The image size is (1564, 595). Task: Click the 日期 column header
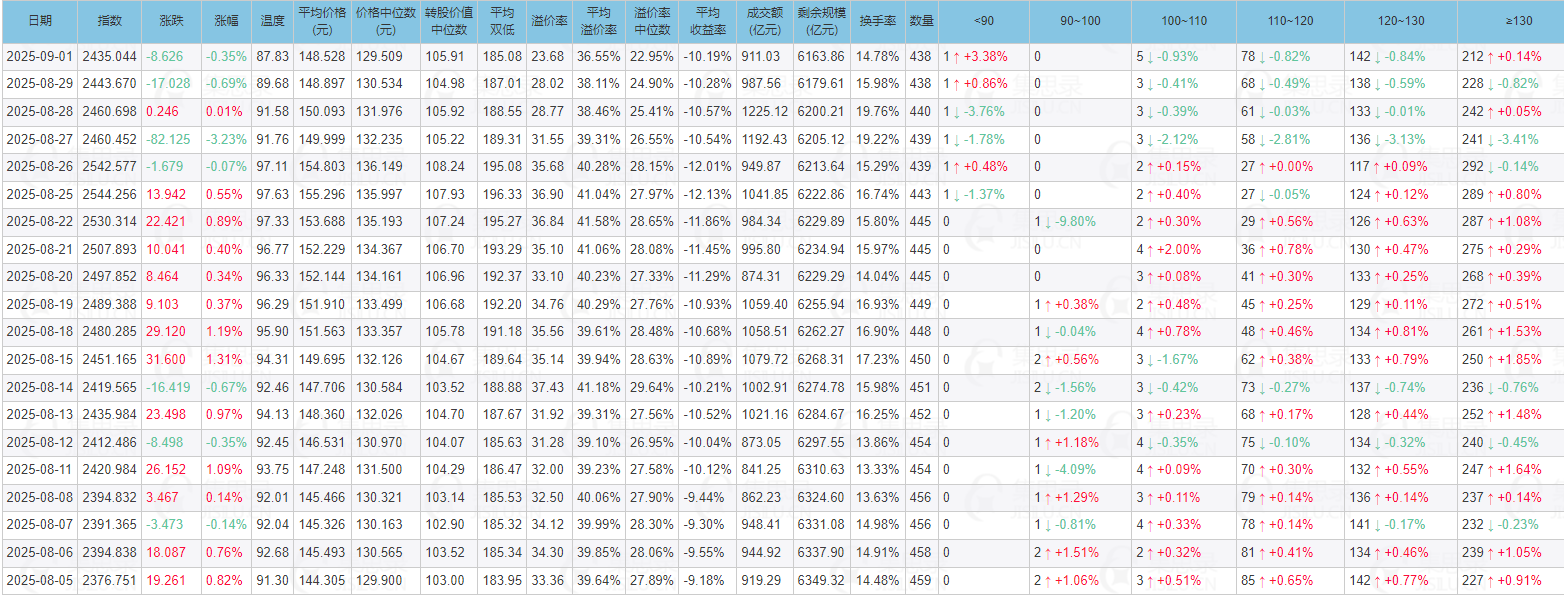tap(39, 20)
